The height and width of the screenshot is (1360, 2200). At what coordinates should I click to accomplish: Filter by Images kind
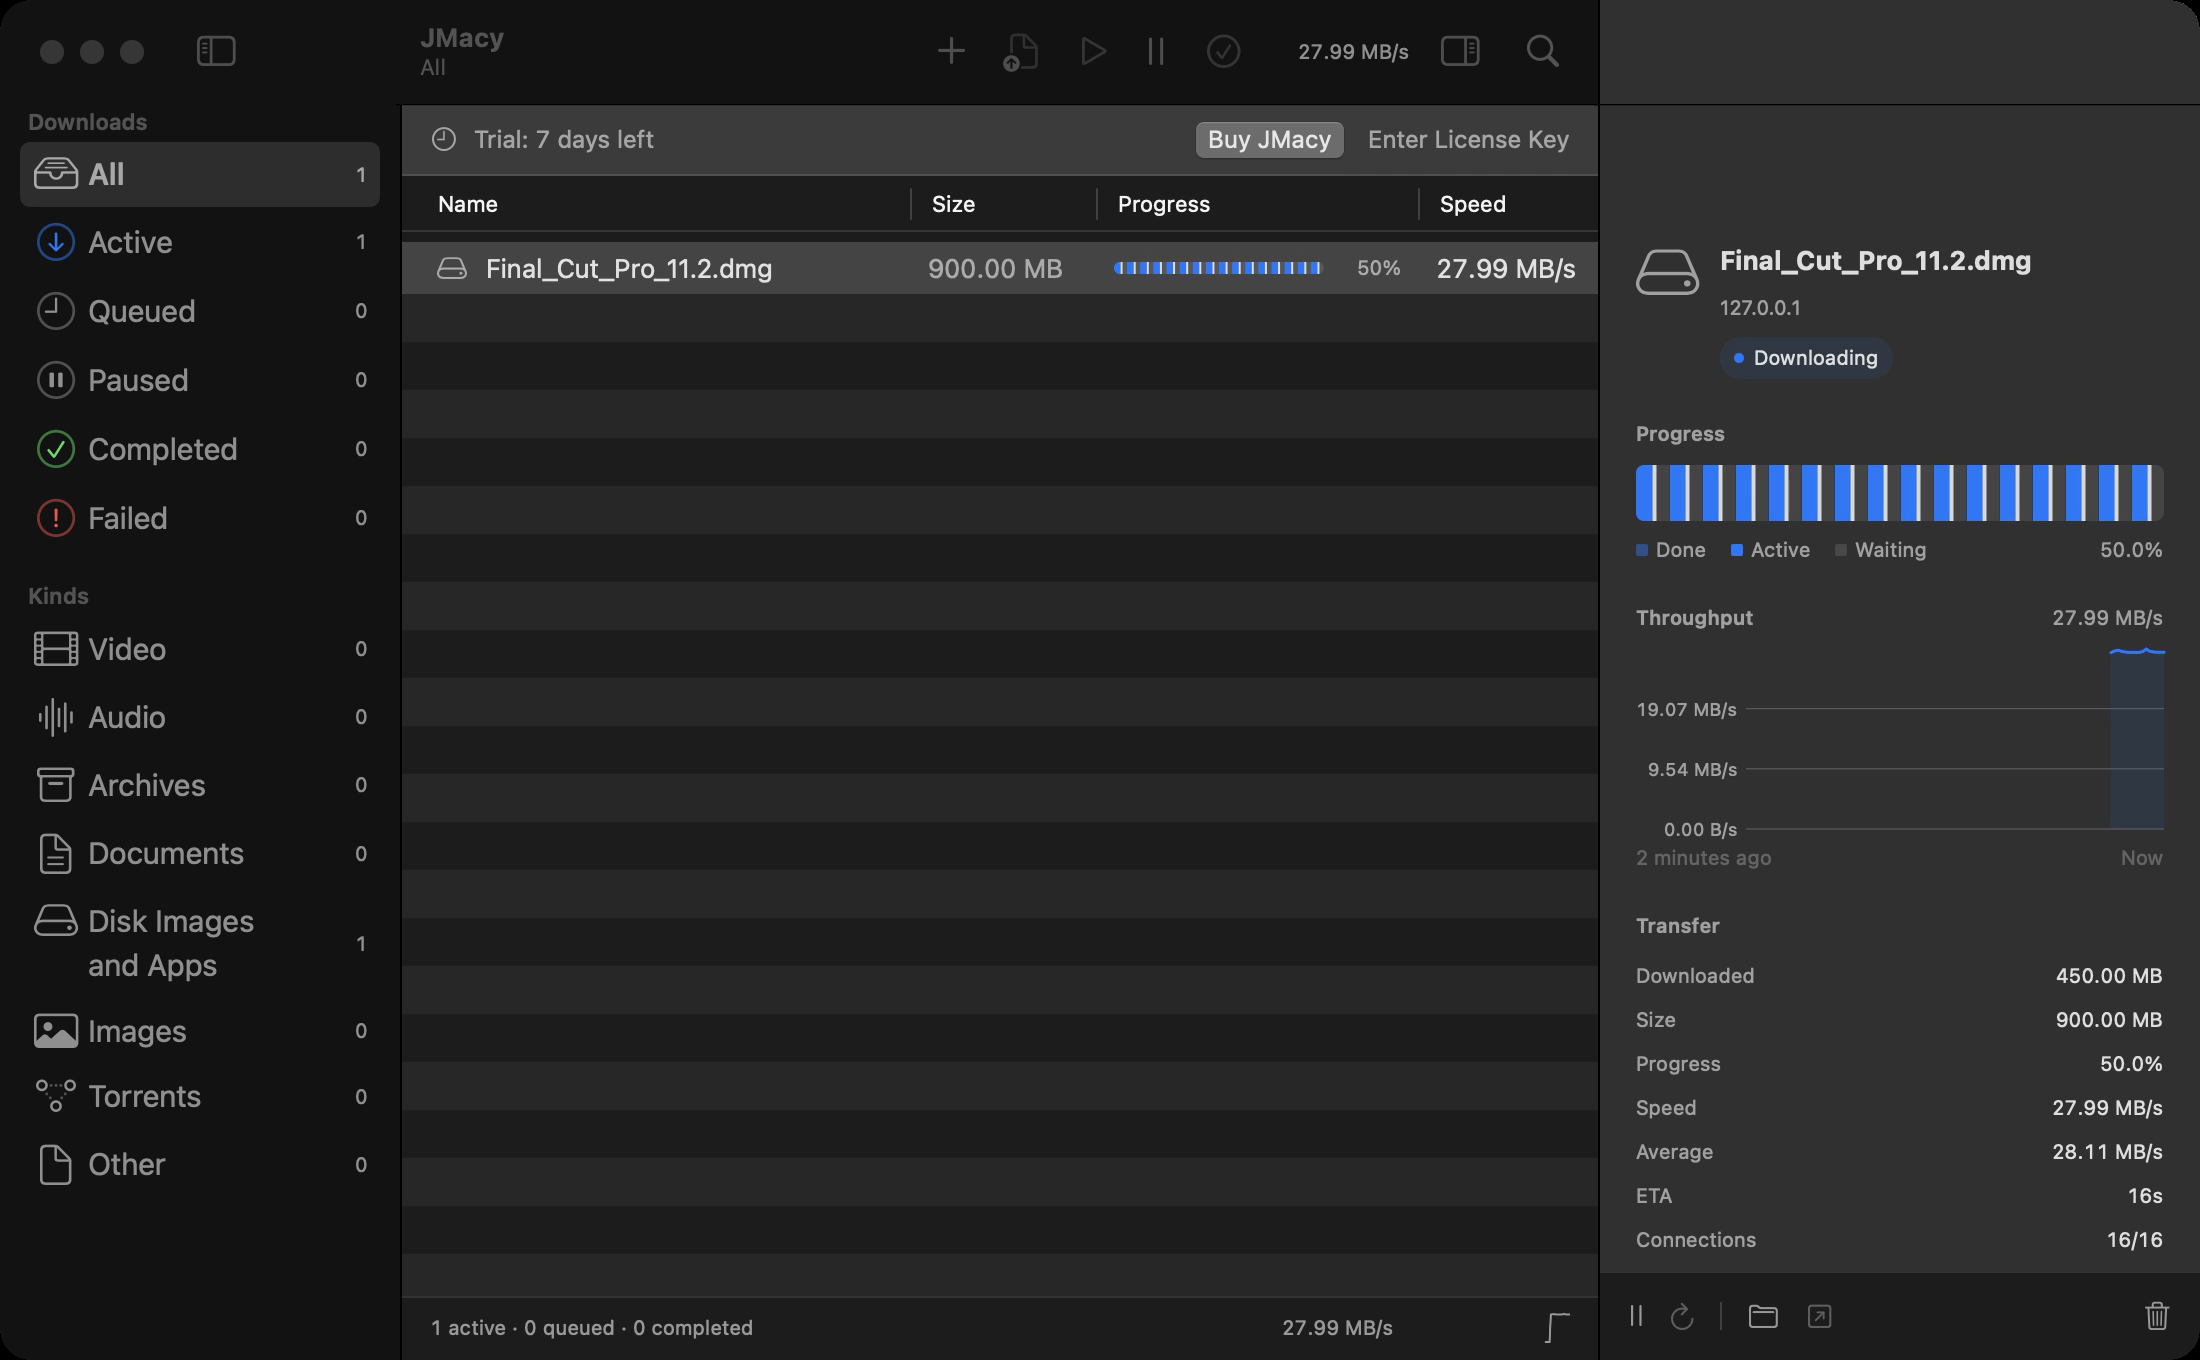200,1031
